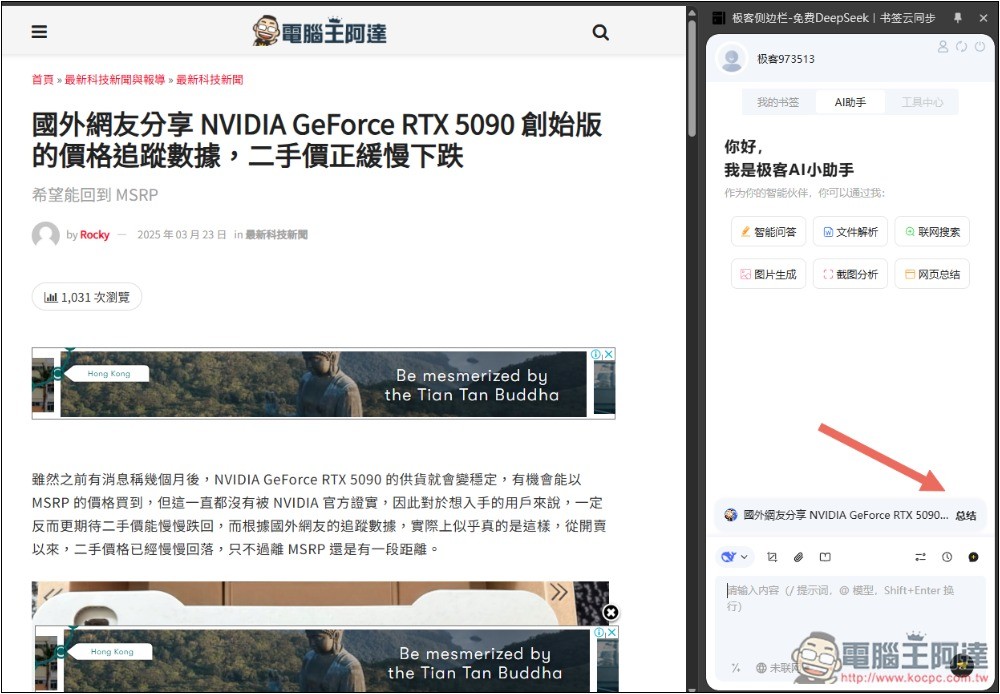Click the 网页总结 button
This screenshot has width=1000, height=694.
tap(932, 274)
